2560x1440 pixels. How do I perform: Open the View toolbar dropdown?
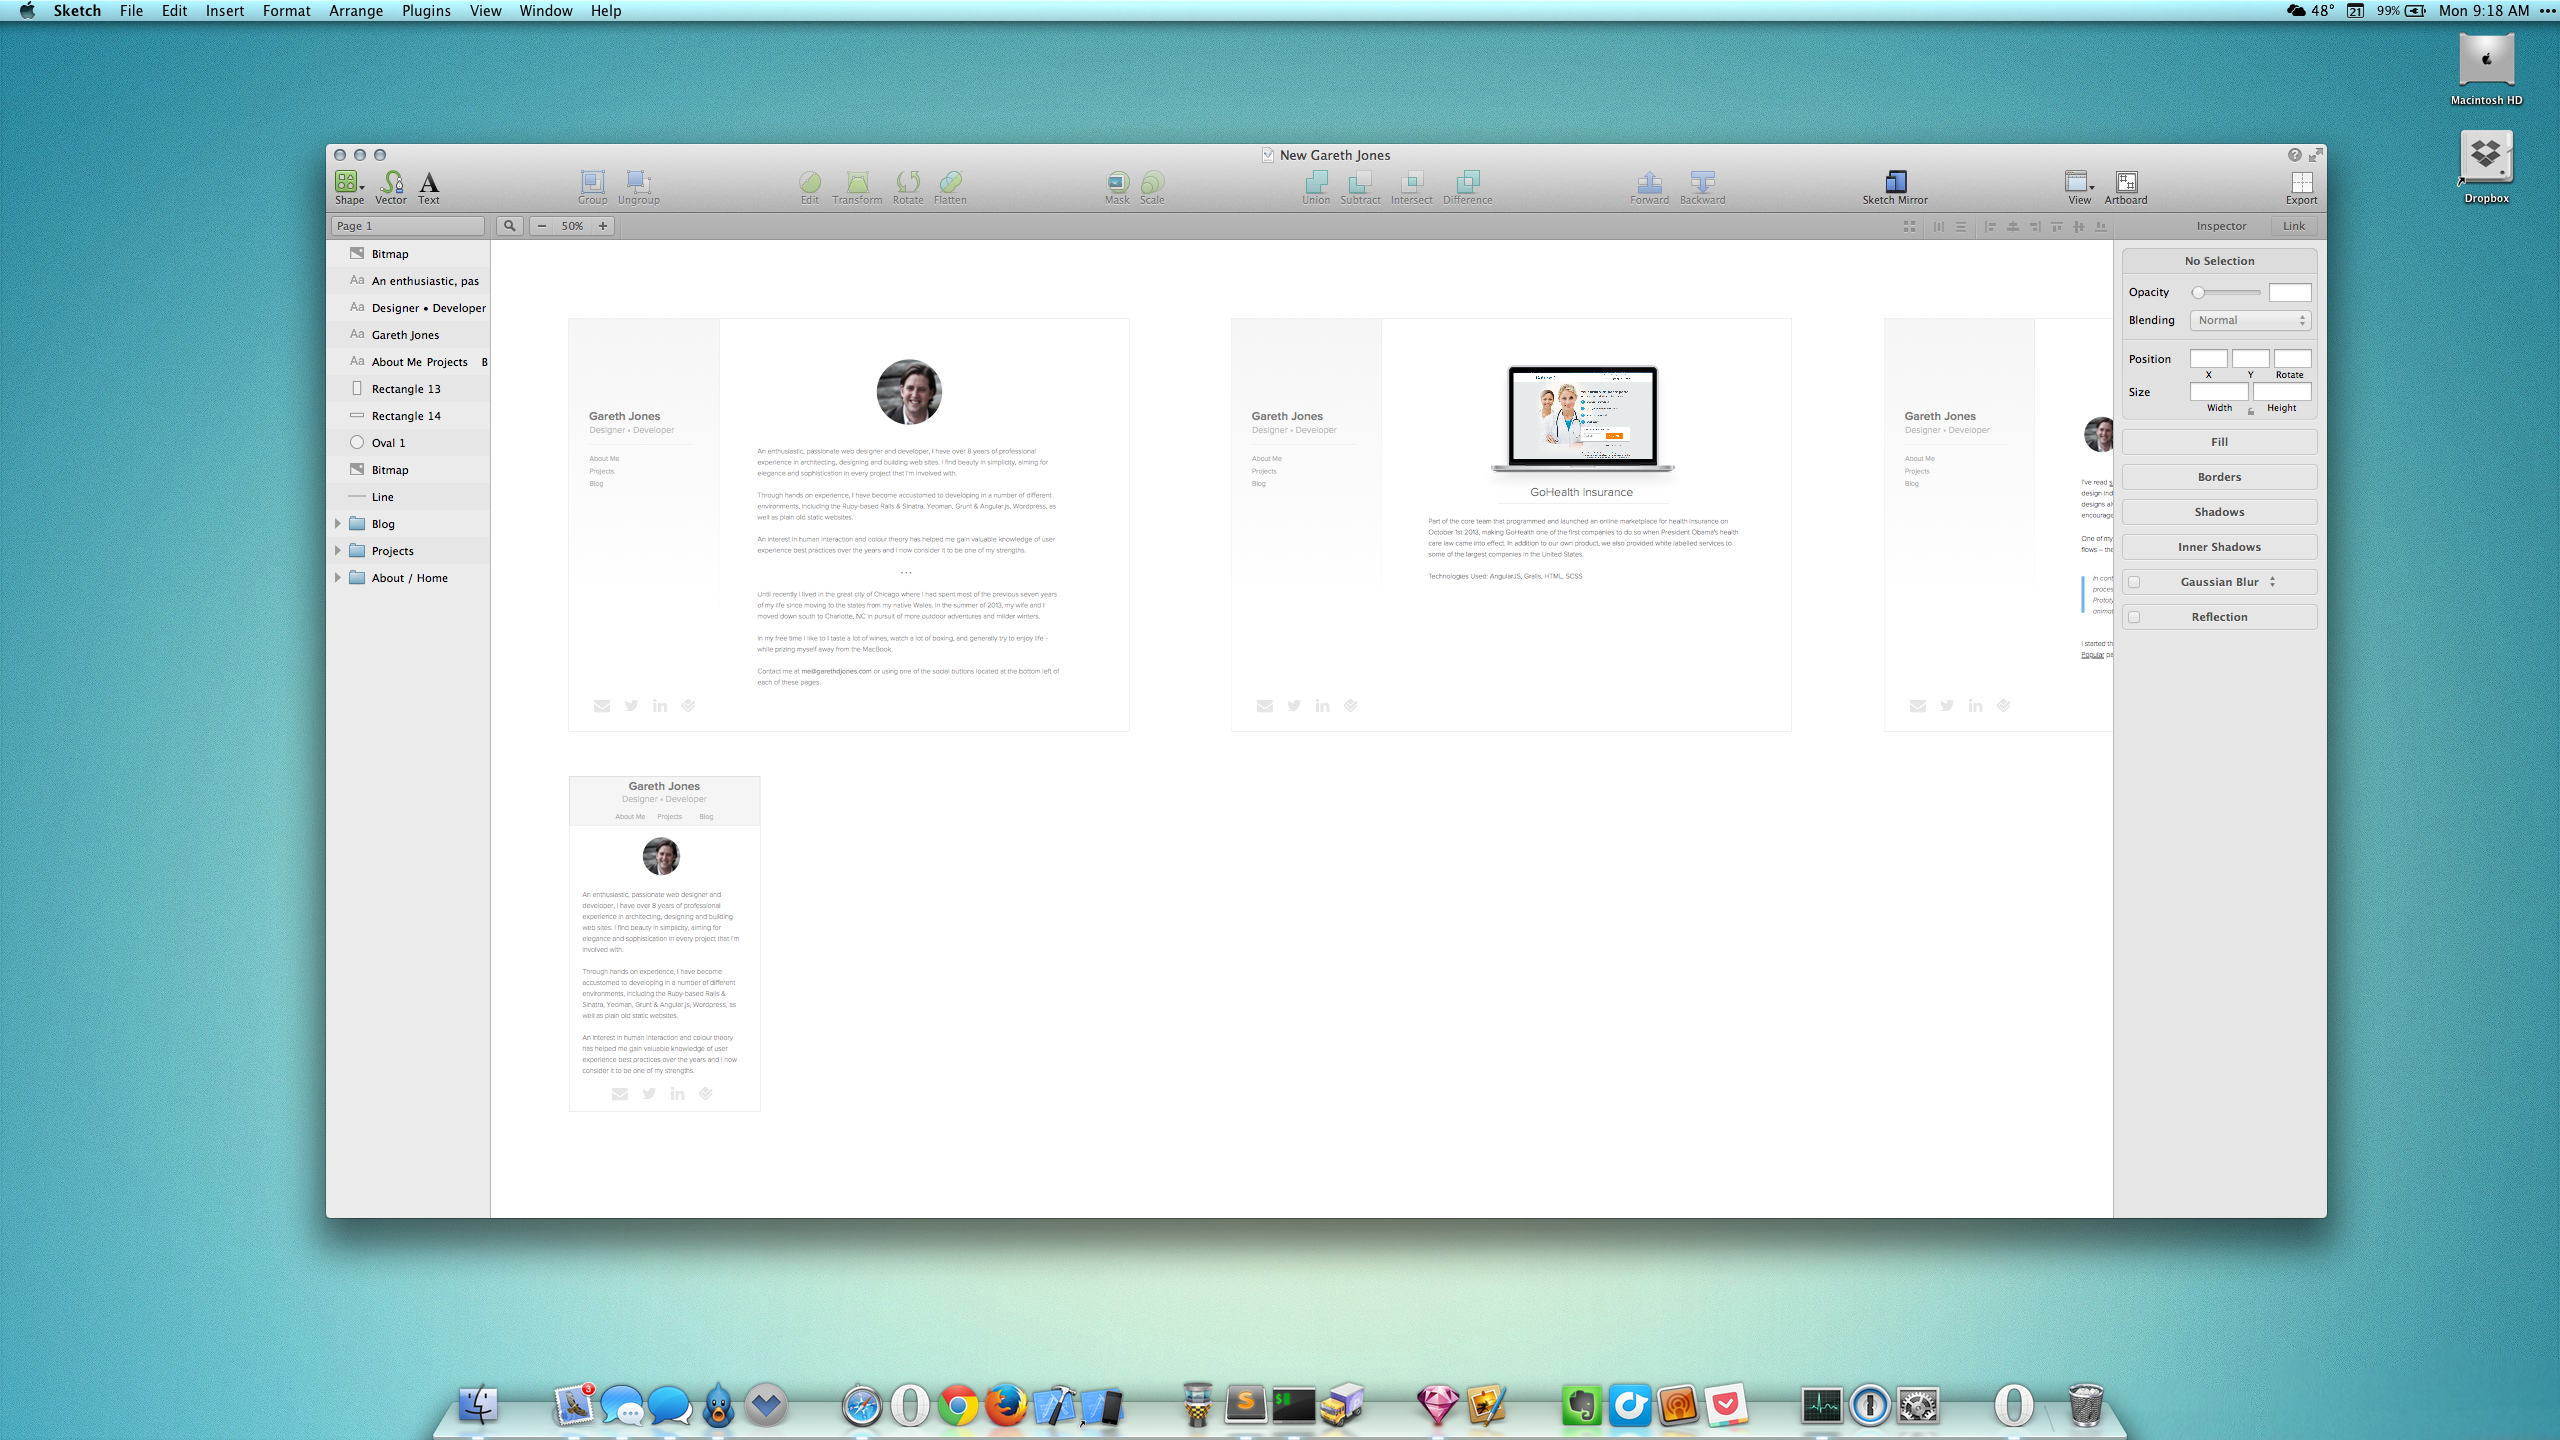(2079, 186)
